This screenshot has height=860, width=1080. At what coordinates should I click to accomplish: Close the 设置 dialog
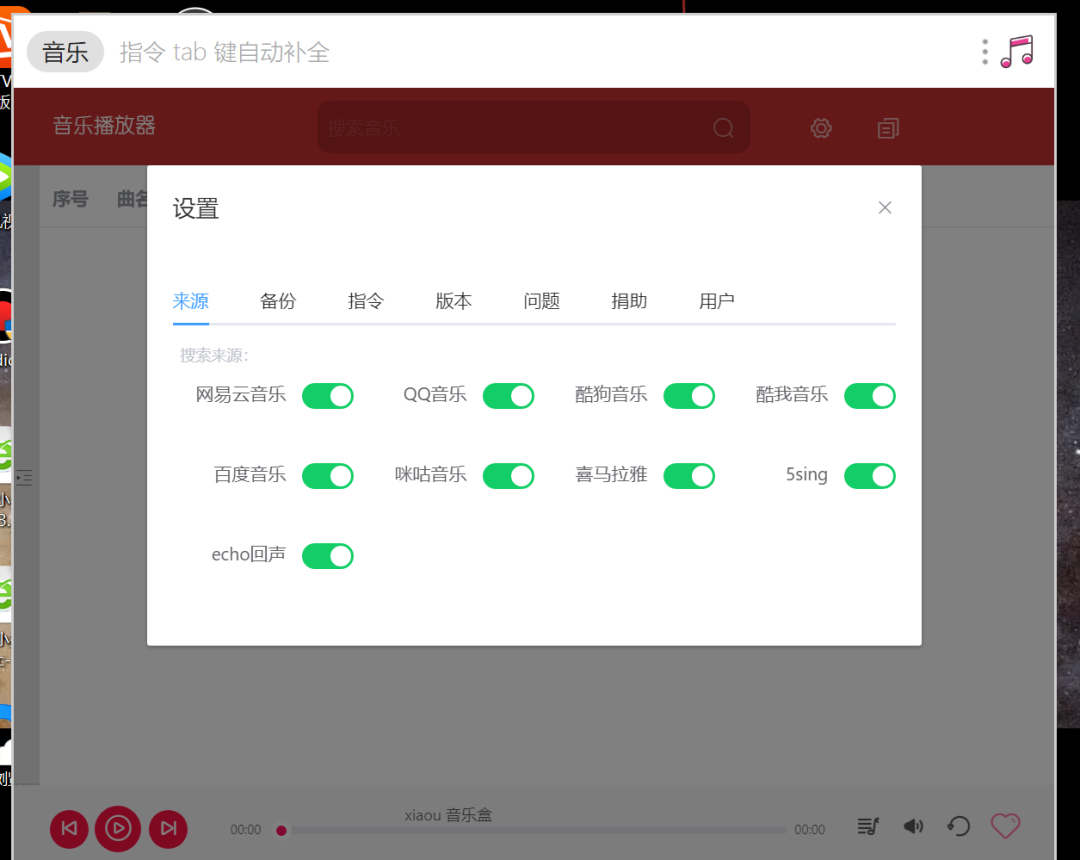pos(885,207)
